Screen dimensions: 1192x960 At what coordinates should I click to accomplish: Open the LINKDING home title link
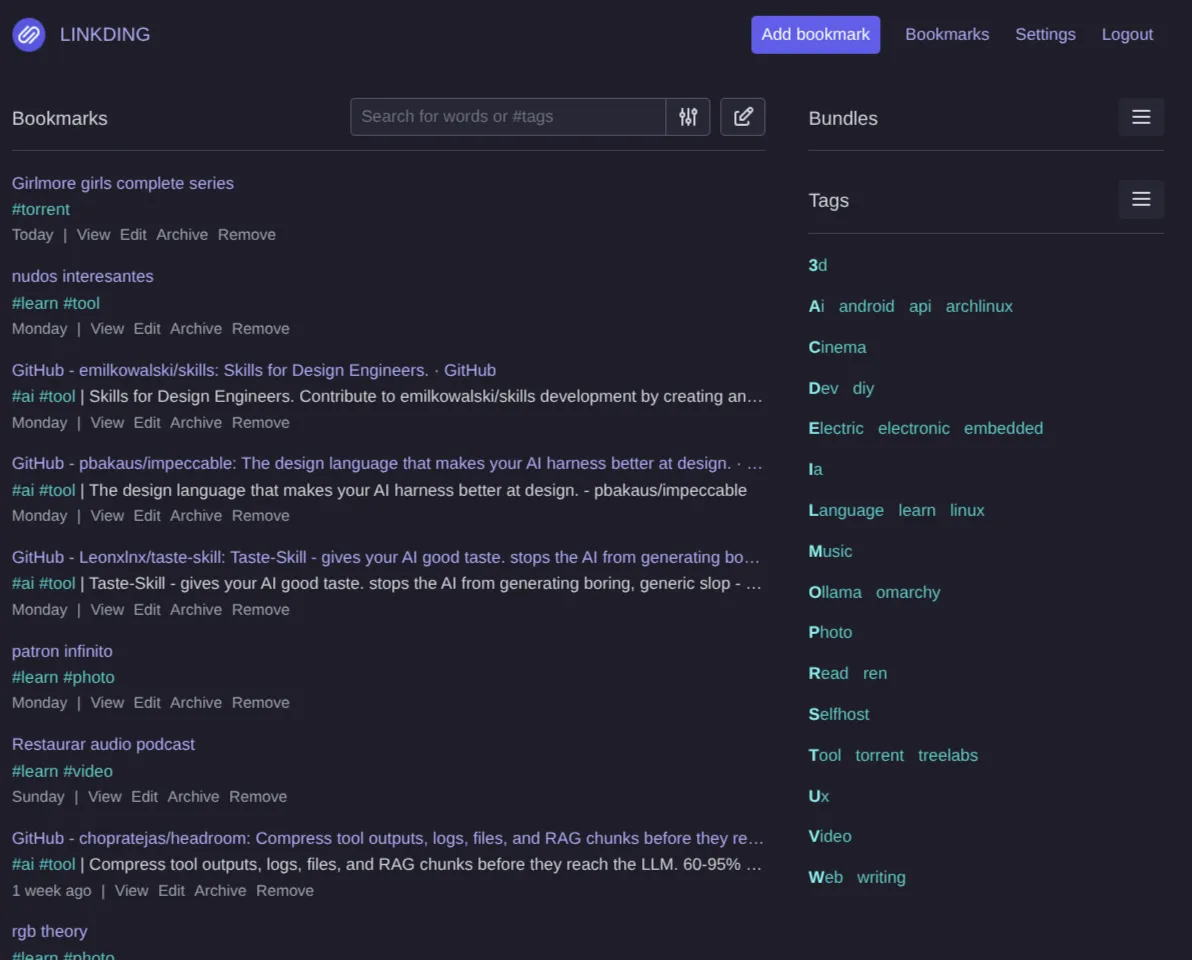point(105,35)
